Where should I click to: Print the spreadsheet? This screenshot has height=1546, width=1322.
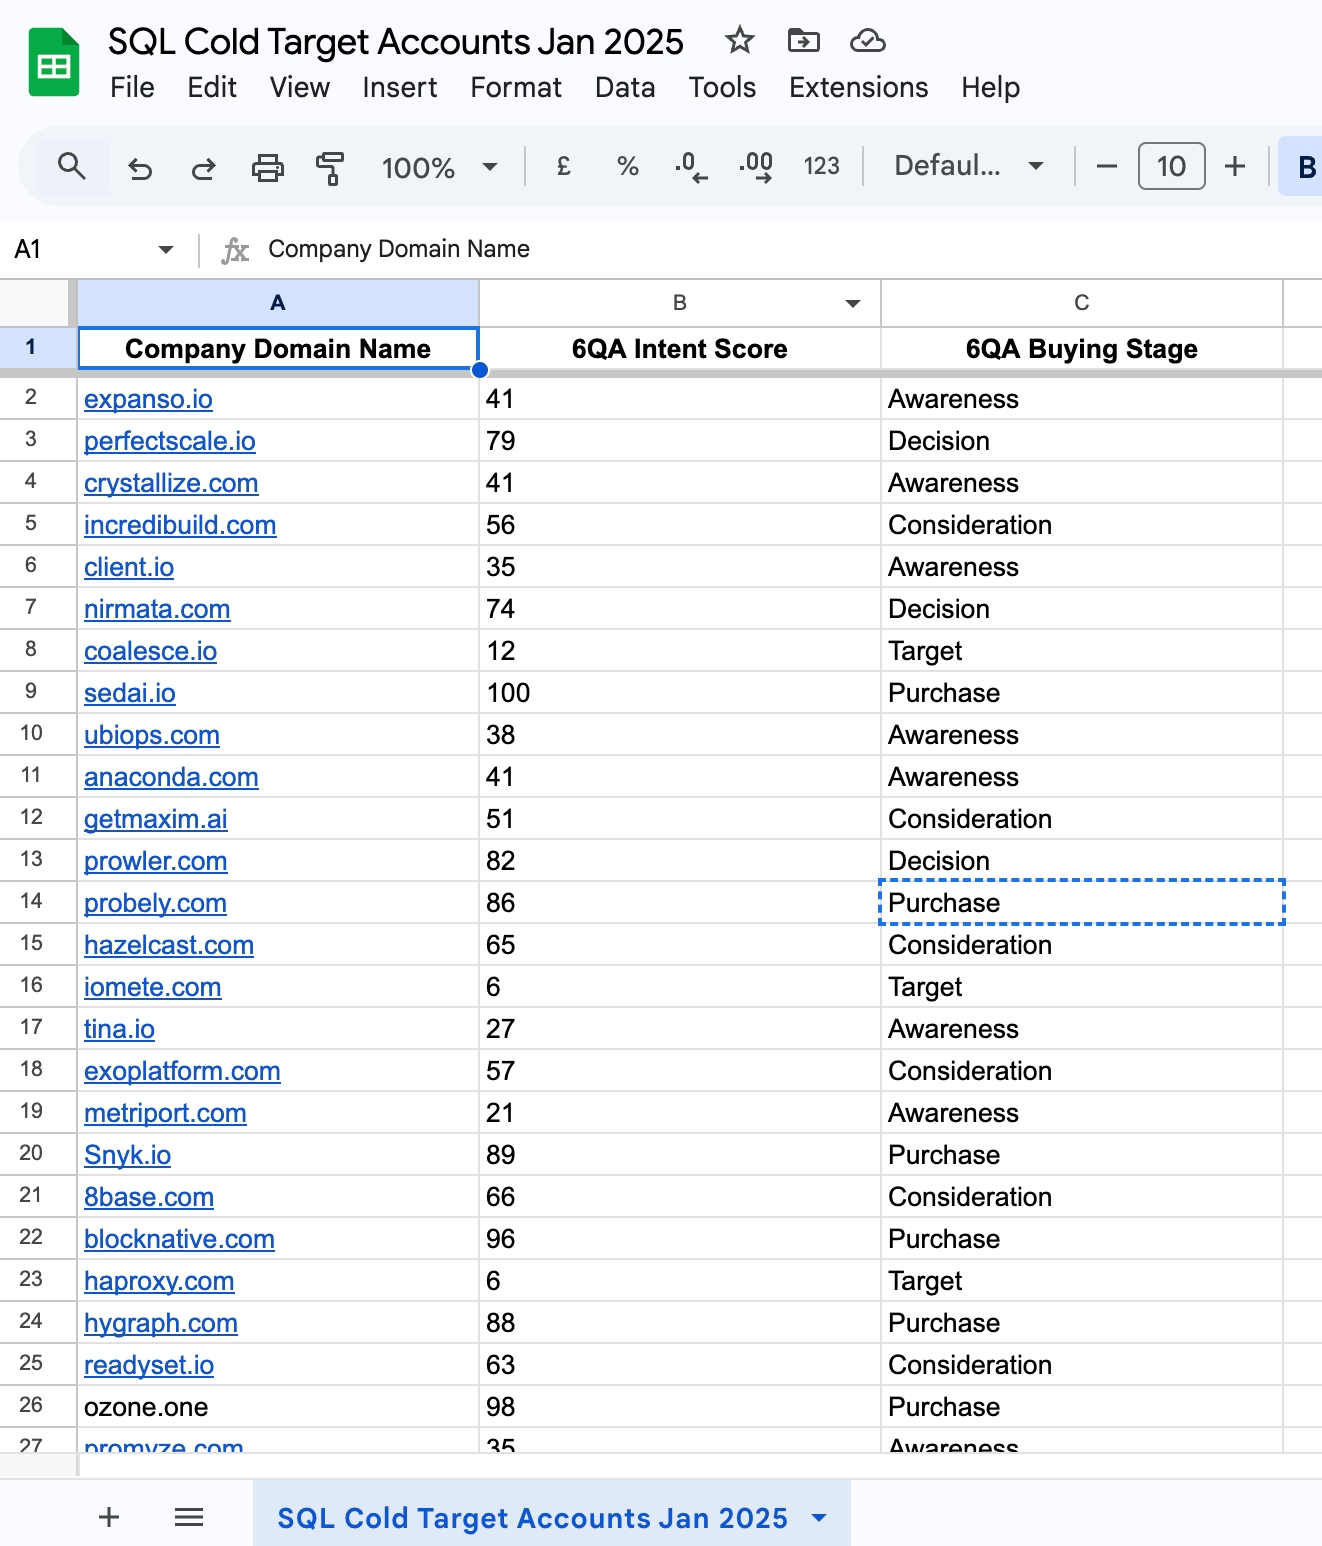(267, 167)
